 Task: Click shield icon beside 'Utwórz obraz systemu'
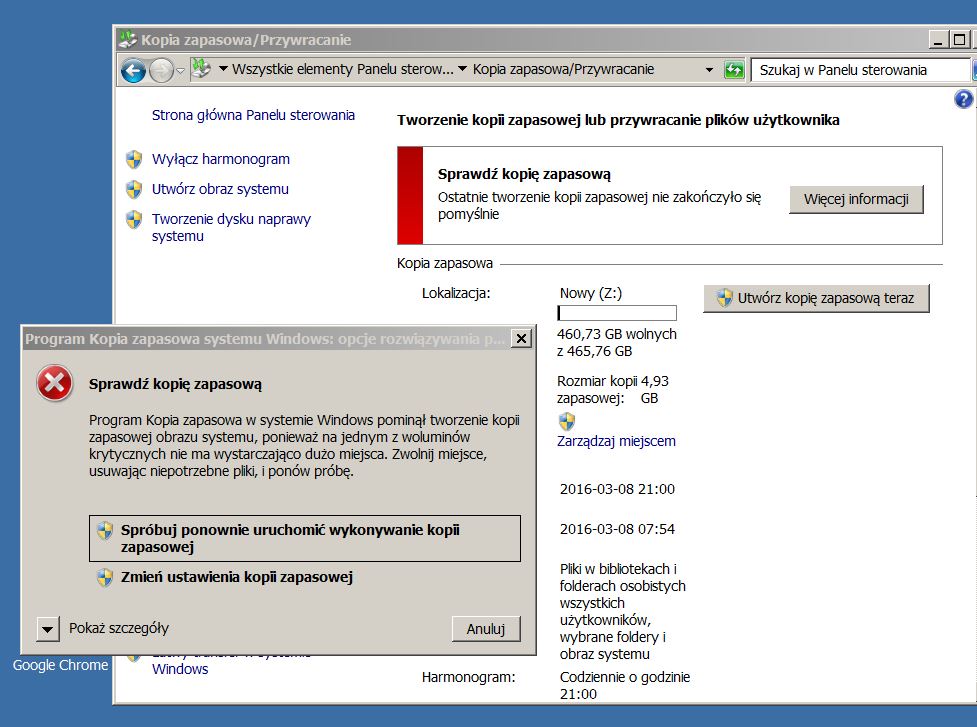click(x=134, y=189)
